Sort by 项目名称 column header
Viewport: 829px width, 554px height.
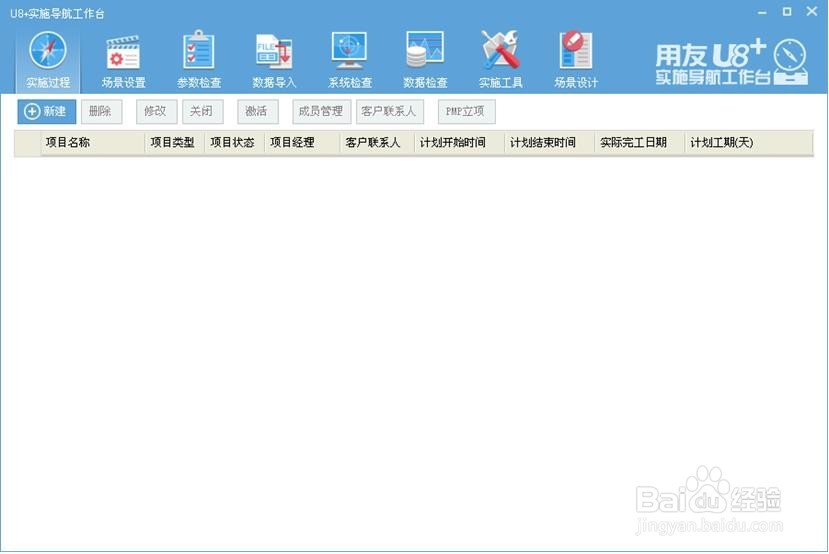tap(93, 143)
